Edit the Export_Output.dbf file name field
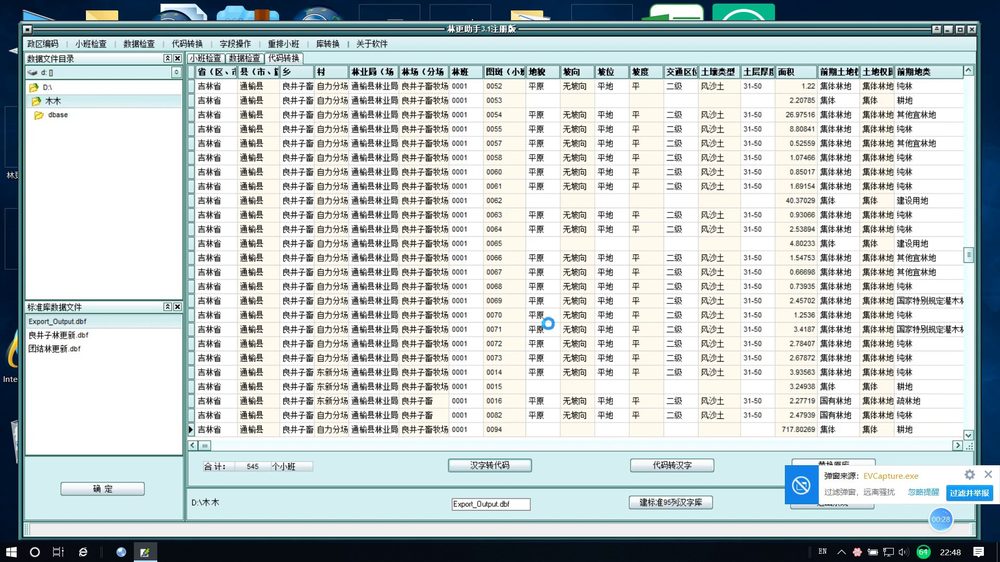 (490, 504)
